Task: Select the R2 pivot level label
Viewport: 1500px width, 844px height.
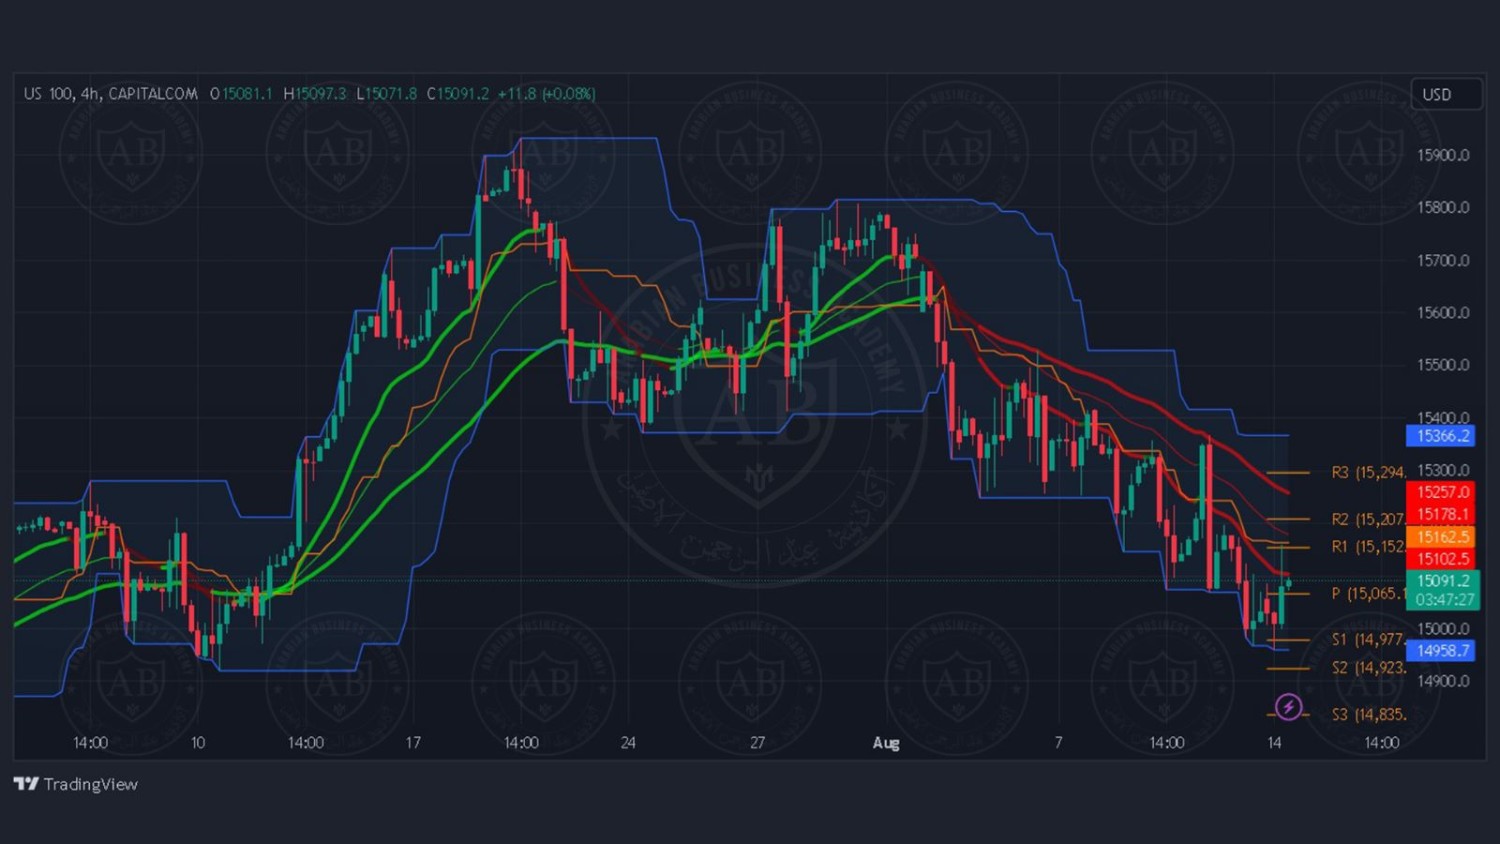Action: point(1368,519)
